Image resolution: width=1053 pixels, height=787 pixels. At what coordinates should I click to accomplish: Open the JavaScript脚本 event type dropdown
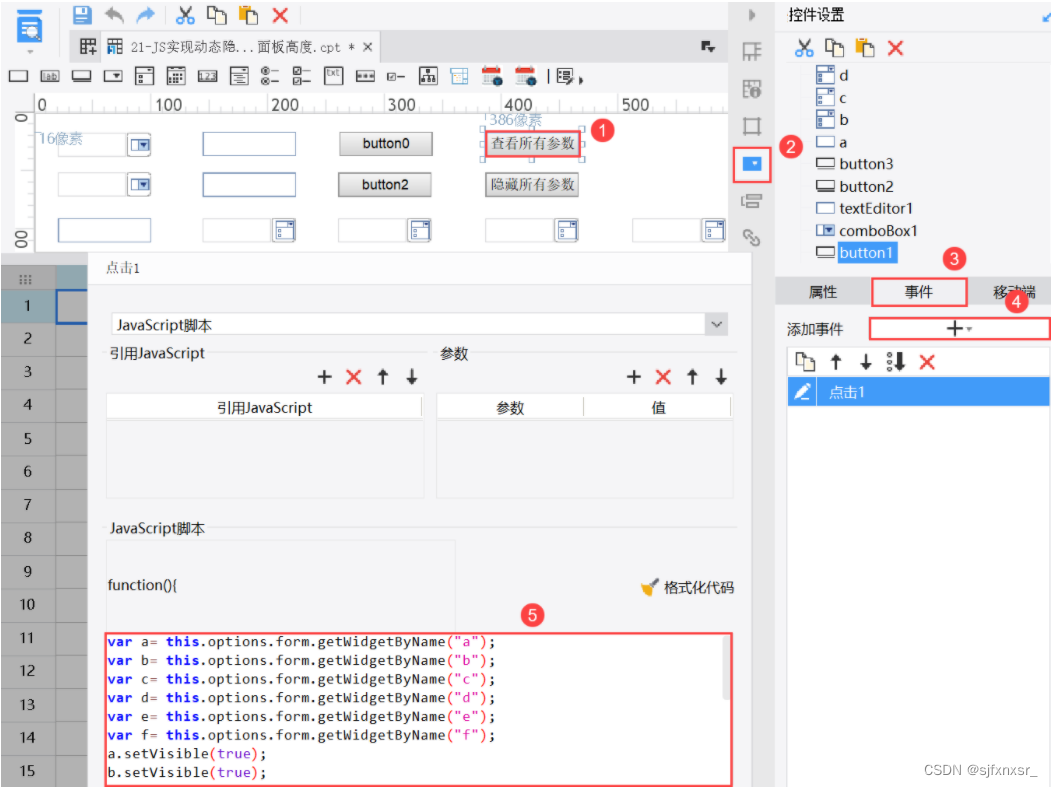click(715, 323)
